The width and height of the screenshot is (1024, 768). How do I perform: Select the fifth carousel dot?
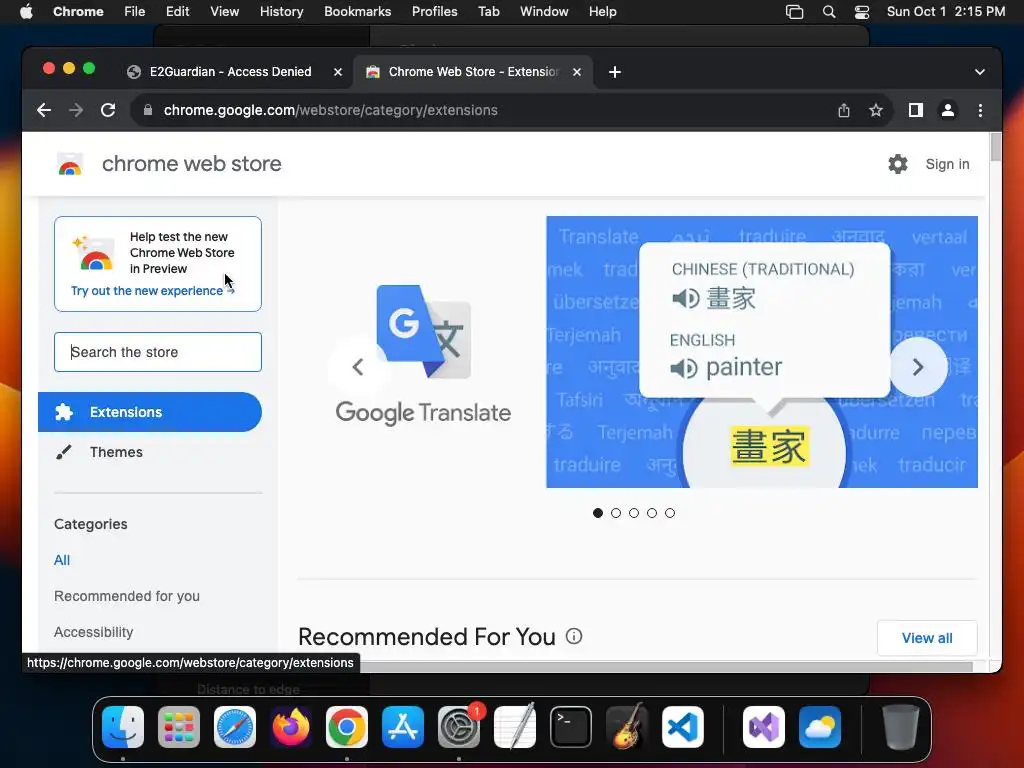tap(670, 513)
